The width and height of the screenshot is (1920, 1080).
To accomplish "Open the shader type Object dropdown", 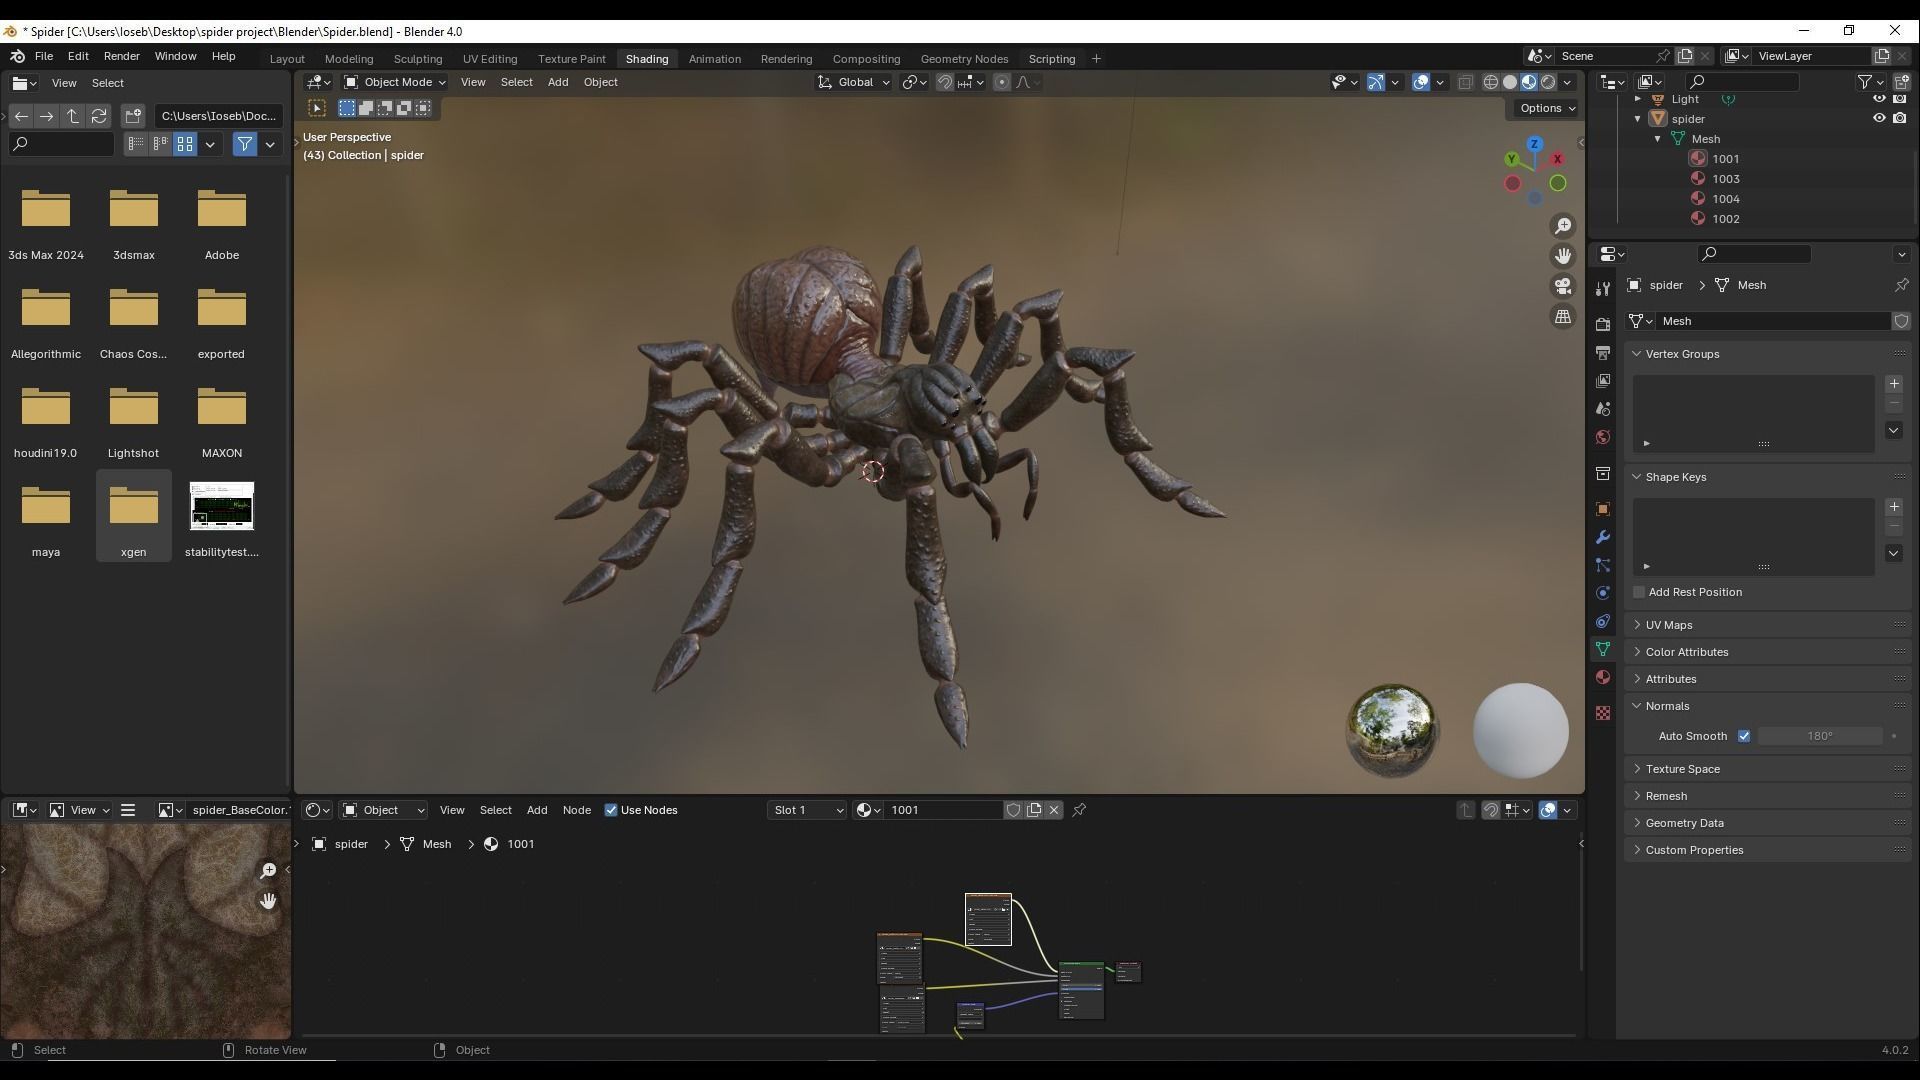I will tap(384, 810).
